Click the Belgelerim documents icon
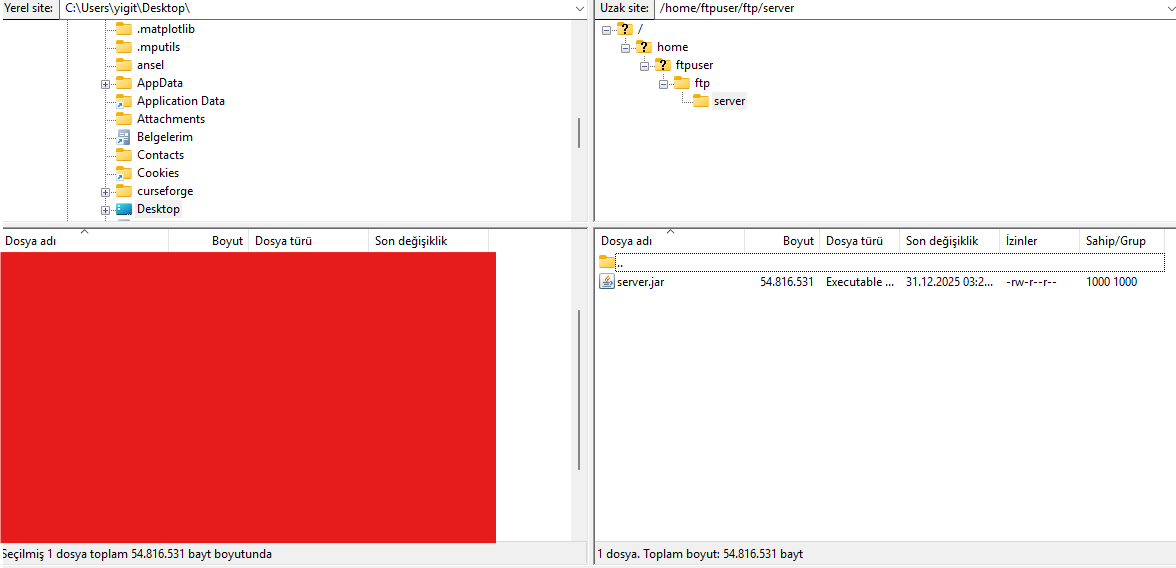 click(124, 137)
